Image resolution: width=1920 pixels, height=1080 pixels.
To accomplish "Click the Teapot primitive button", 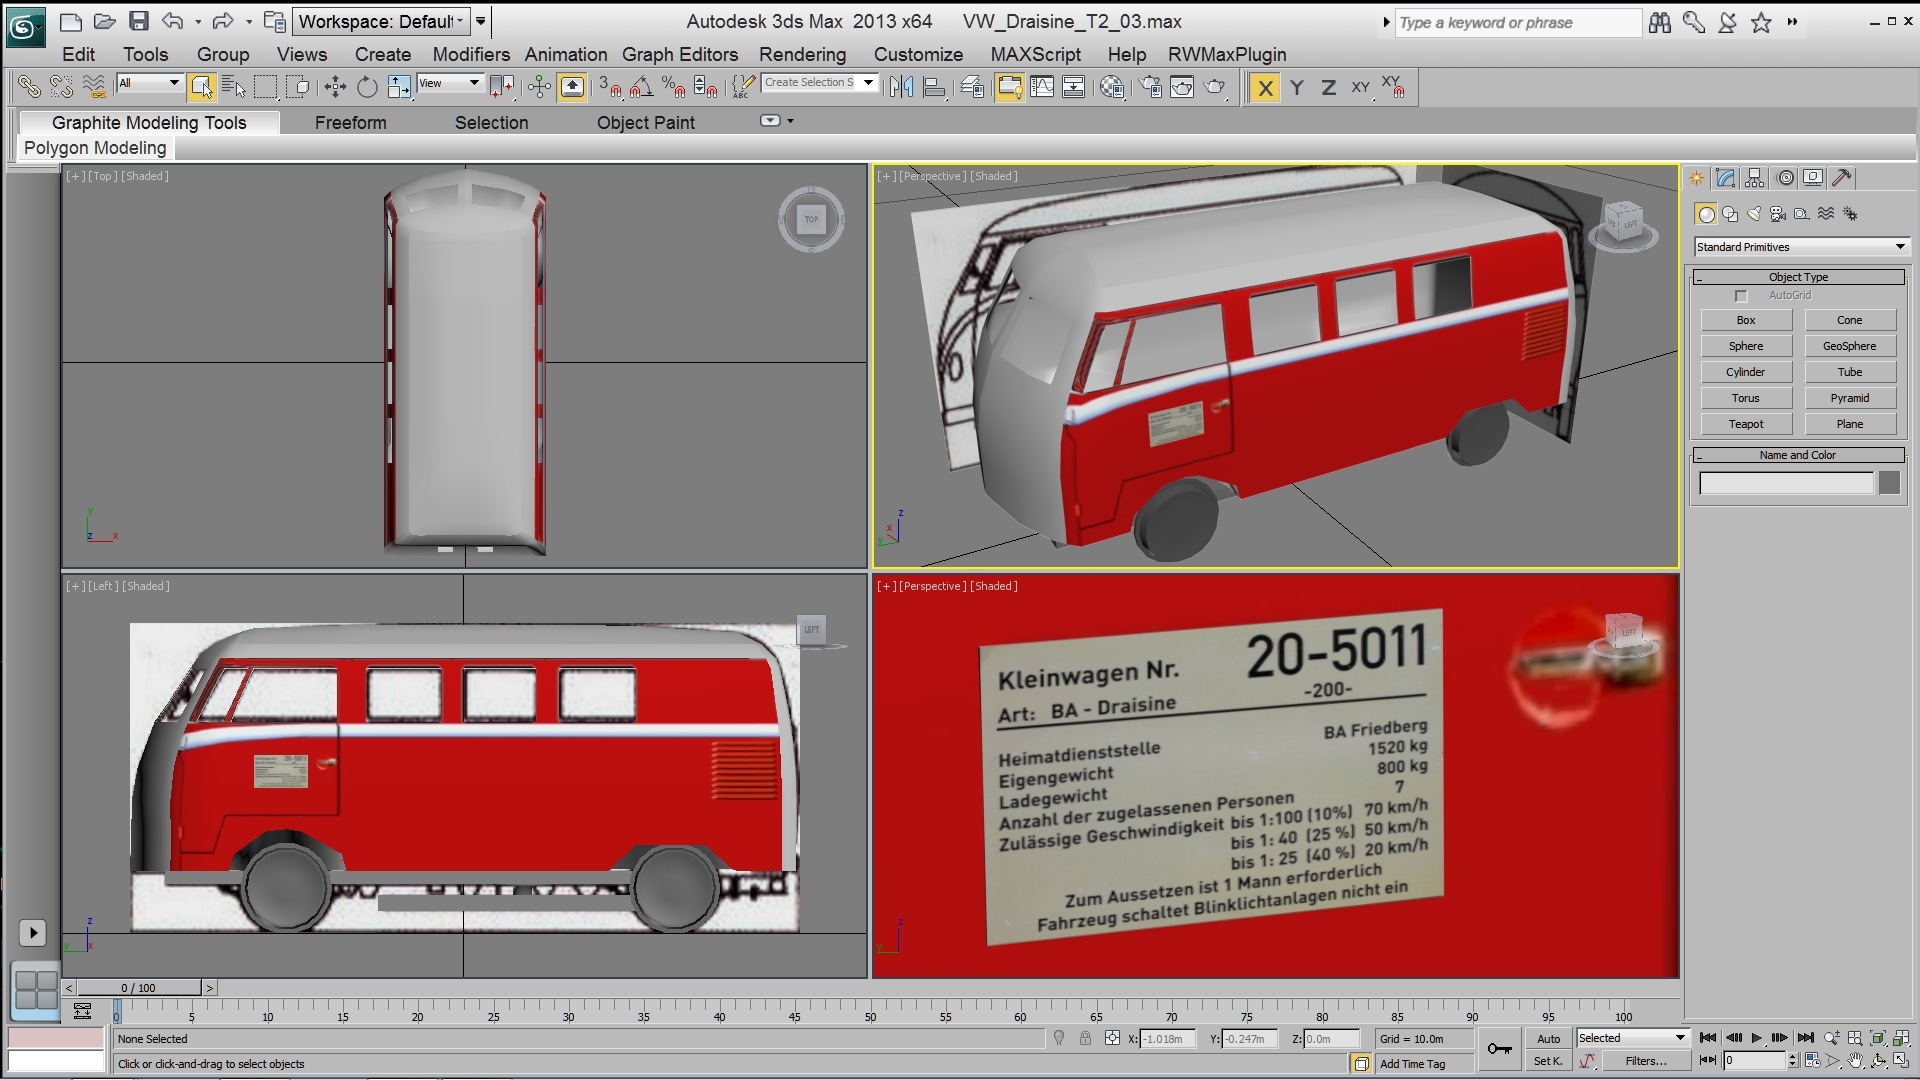I will tap(1746, 424).
